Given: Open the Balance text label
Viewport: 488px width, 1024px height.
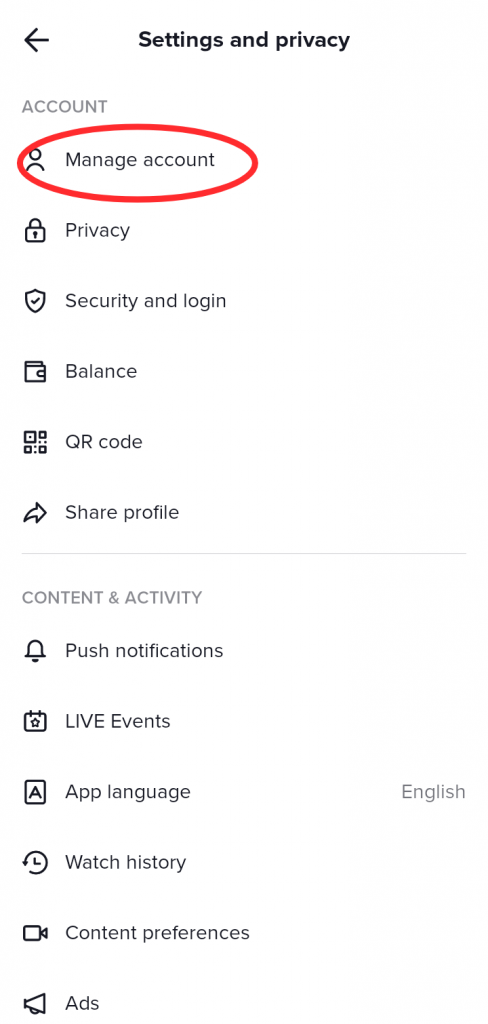Looking at the screenshot, I should tap(101, 372).
